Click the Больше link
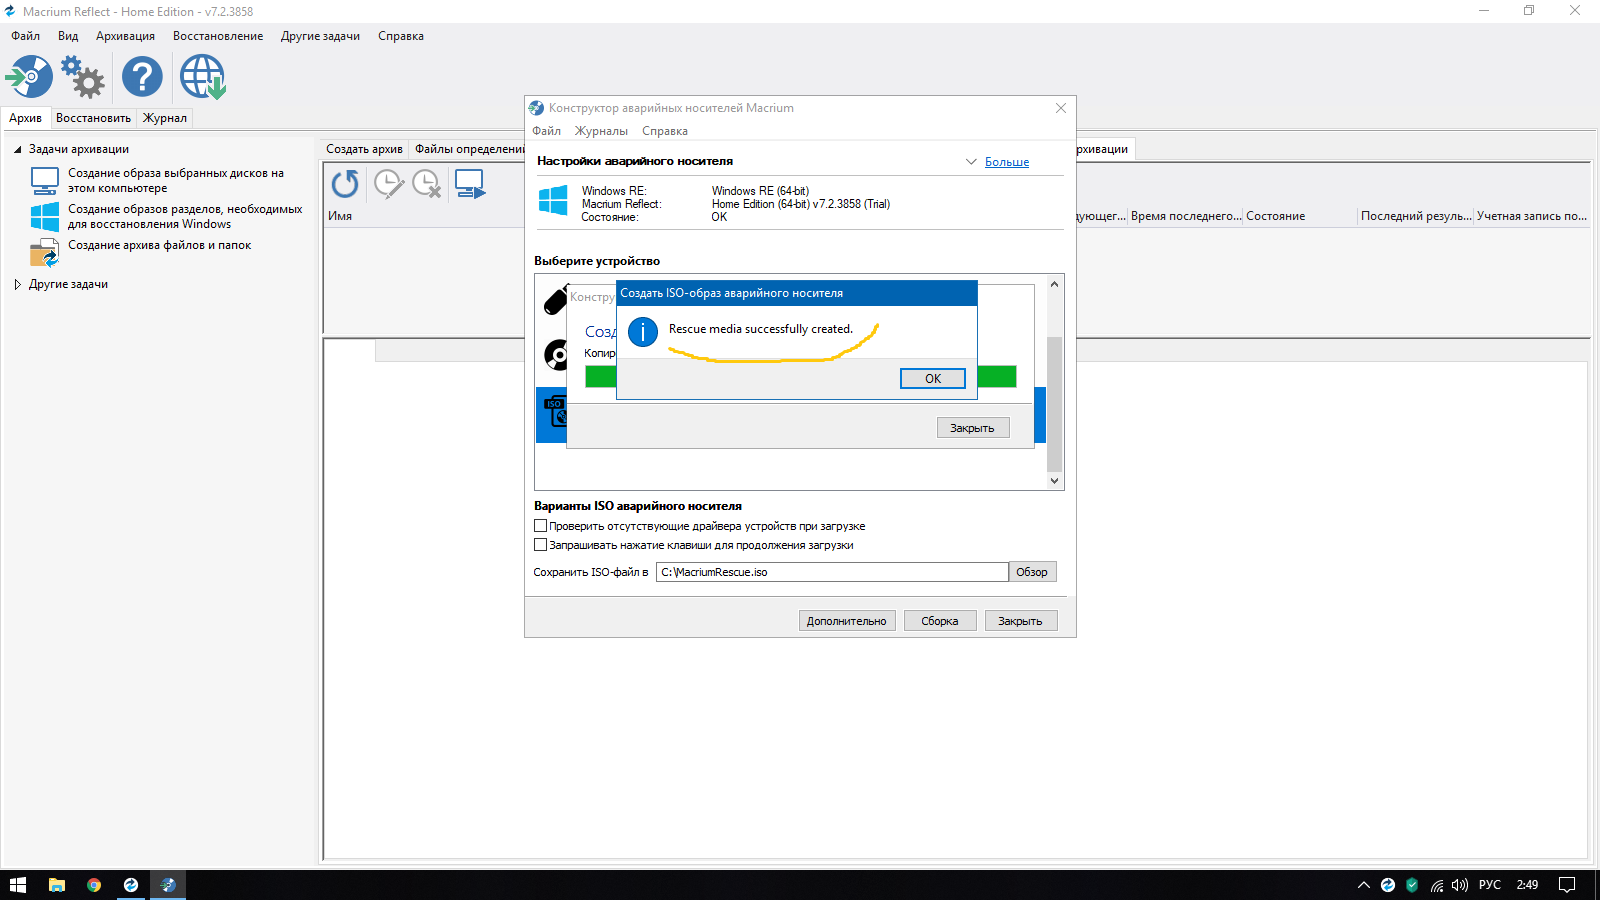 1006,162
